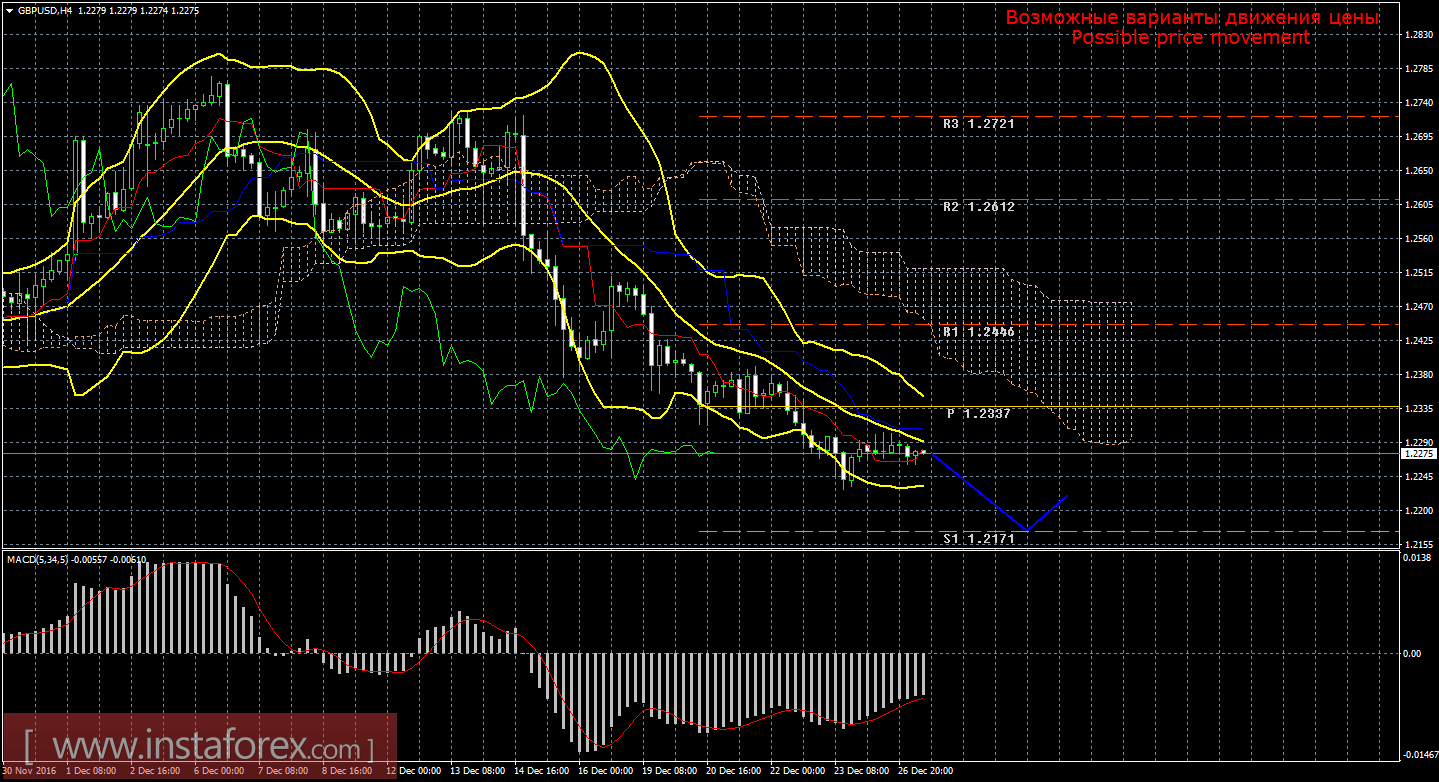
Task: Click the 26 Dec 20:00 time axis label
Action: [925, 772]
